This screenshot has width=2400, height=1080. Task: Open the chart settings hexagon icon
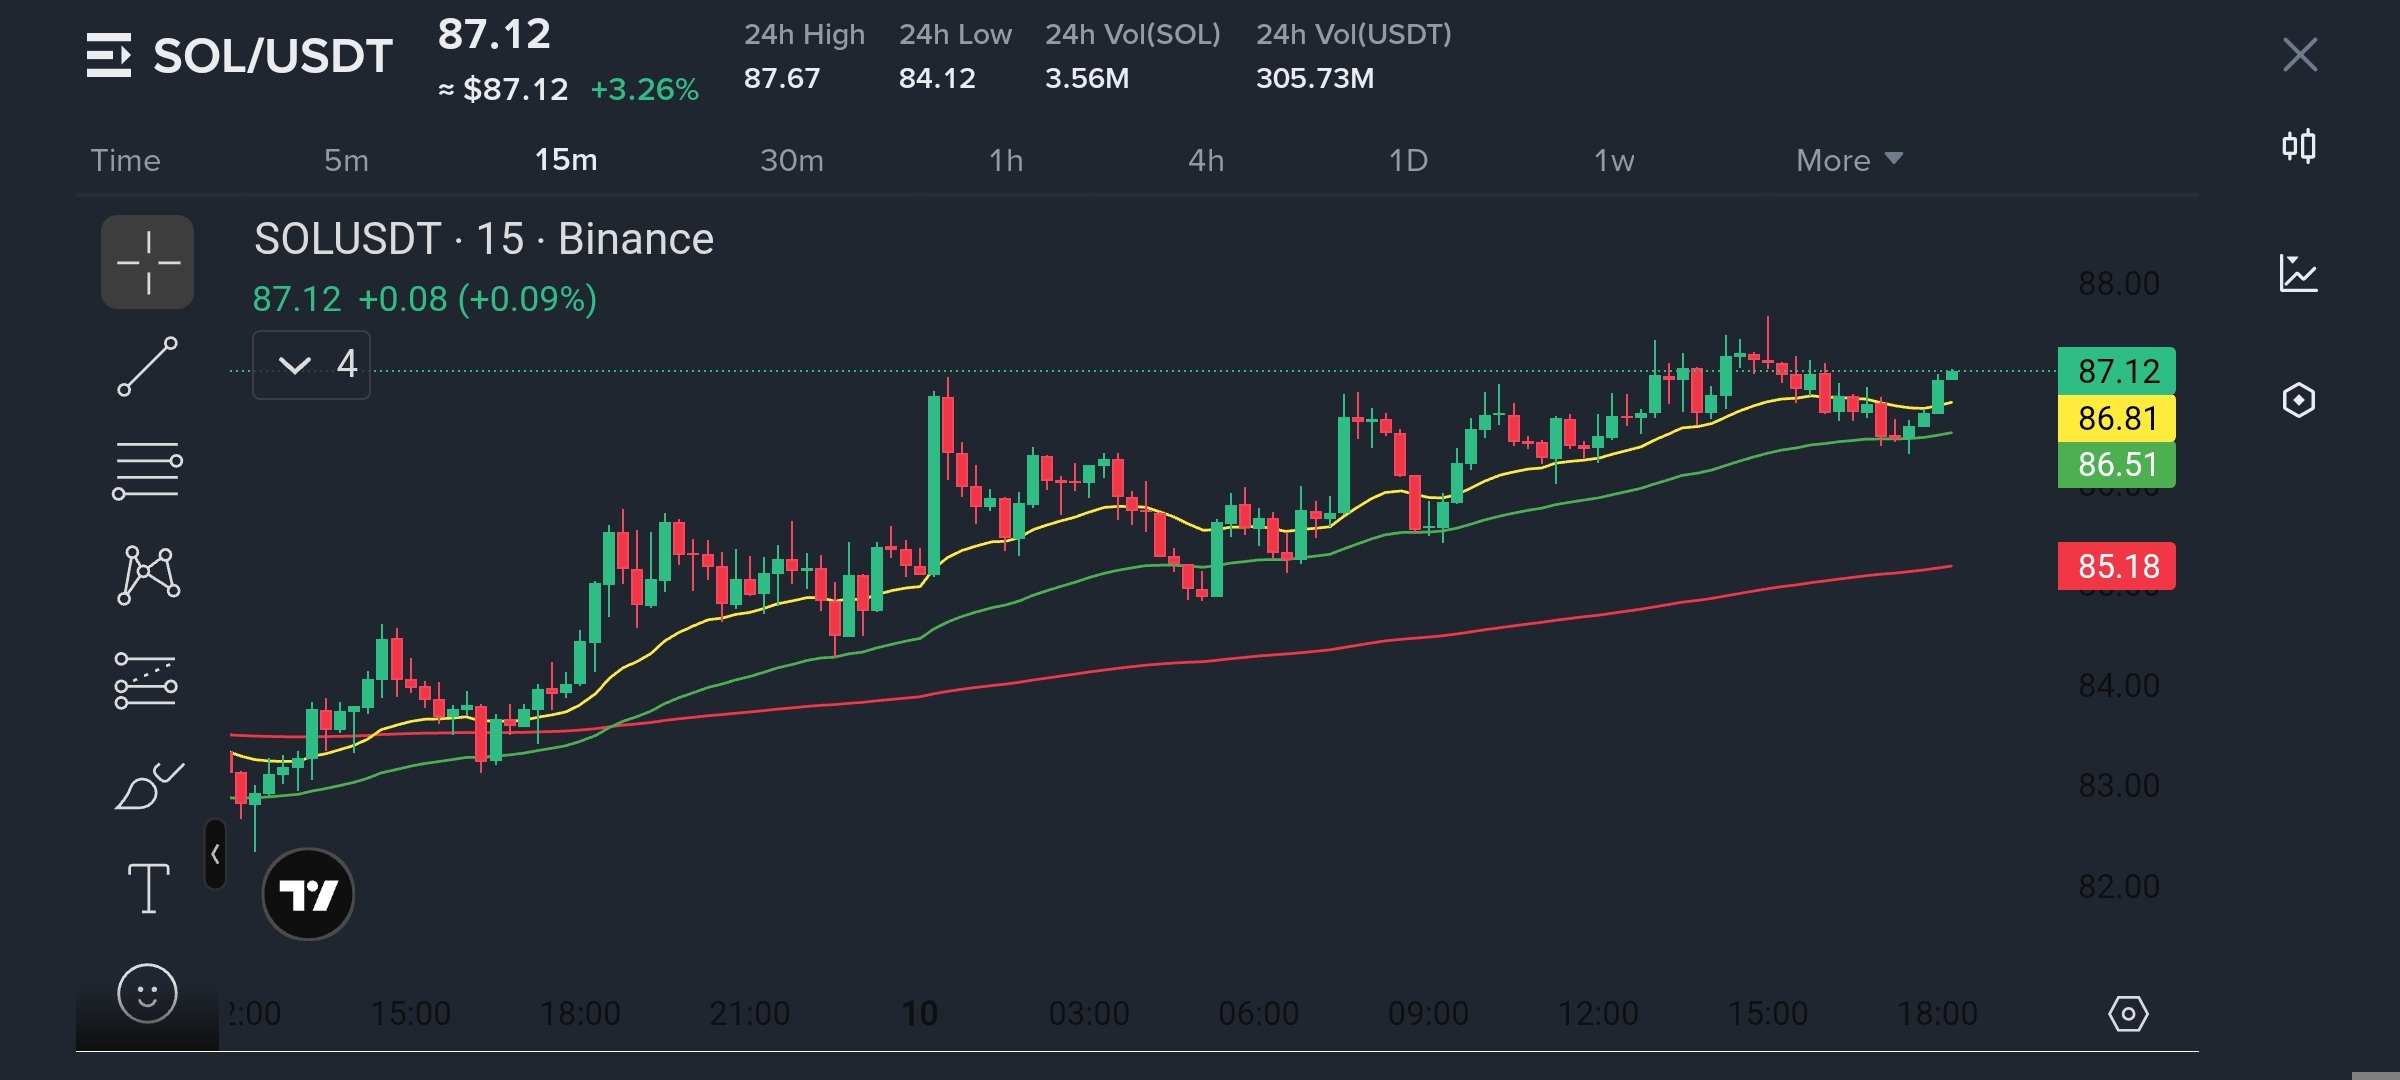point(2299,400)
